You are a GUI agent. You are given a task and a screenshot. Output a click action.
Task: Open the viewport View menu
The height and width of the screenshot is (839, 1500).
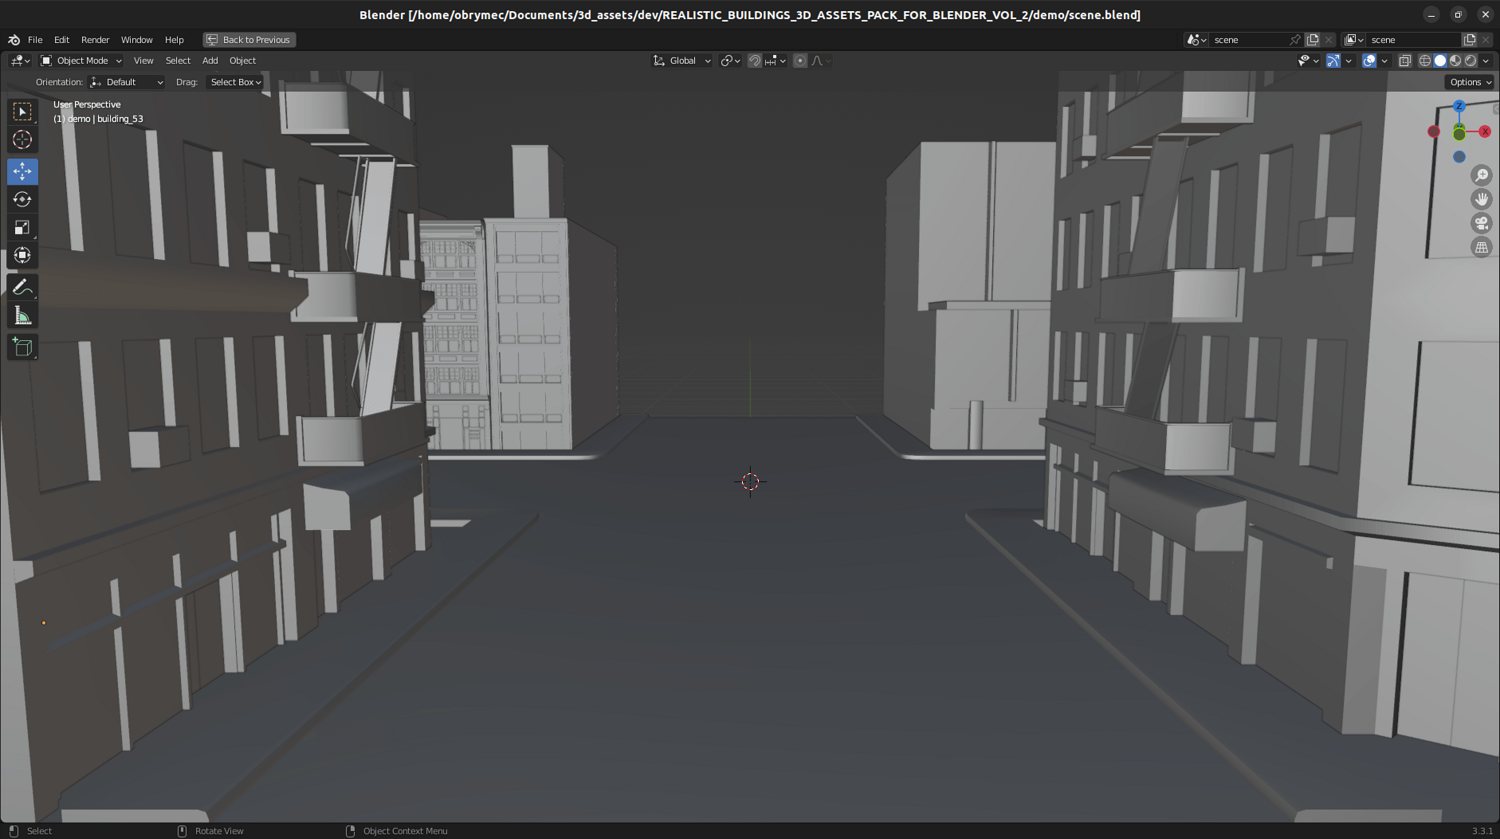coord(143,61)
